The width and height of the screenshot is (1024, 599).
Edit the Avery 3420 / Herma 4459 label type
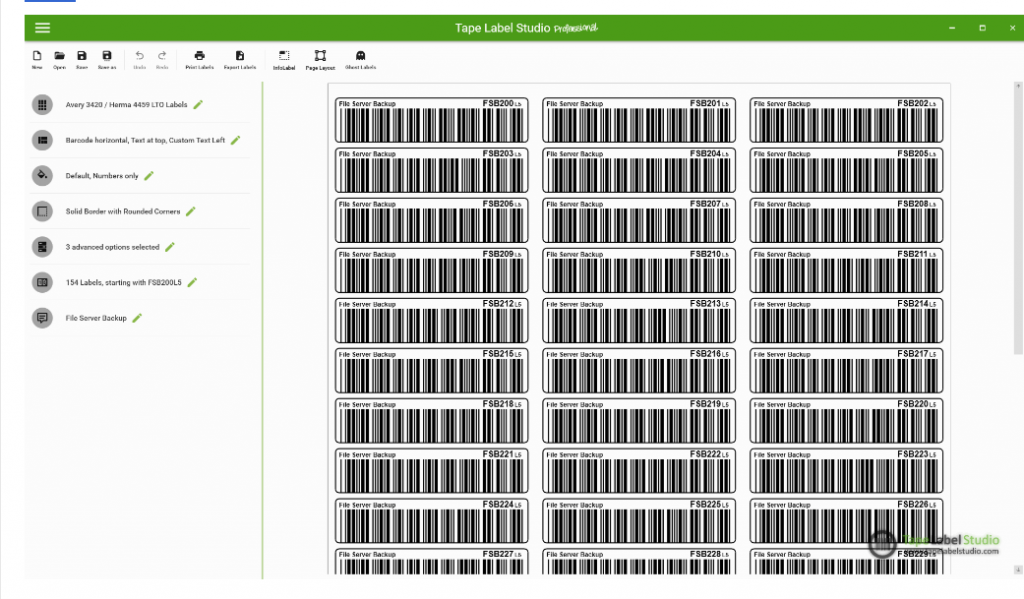click(198, 105)
